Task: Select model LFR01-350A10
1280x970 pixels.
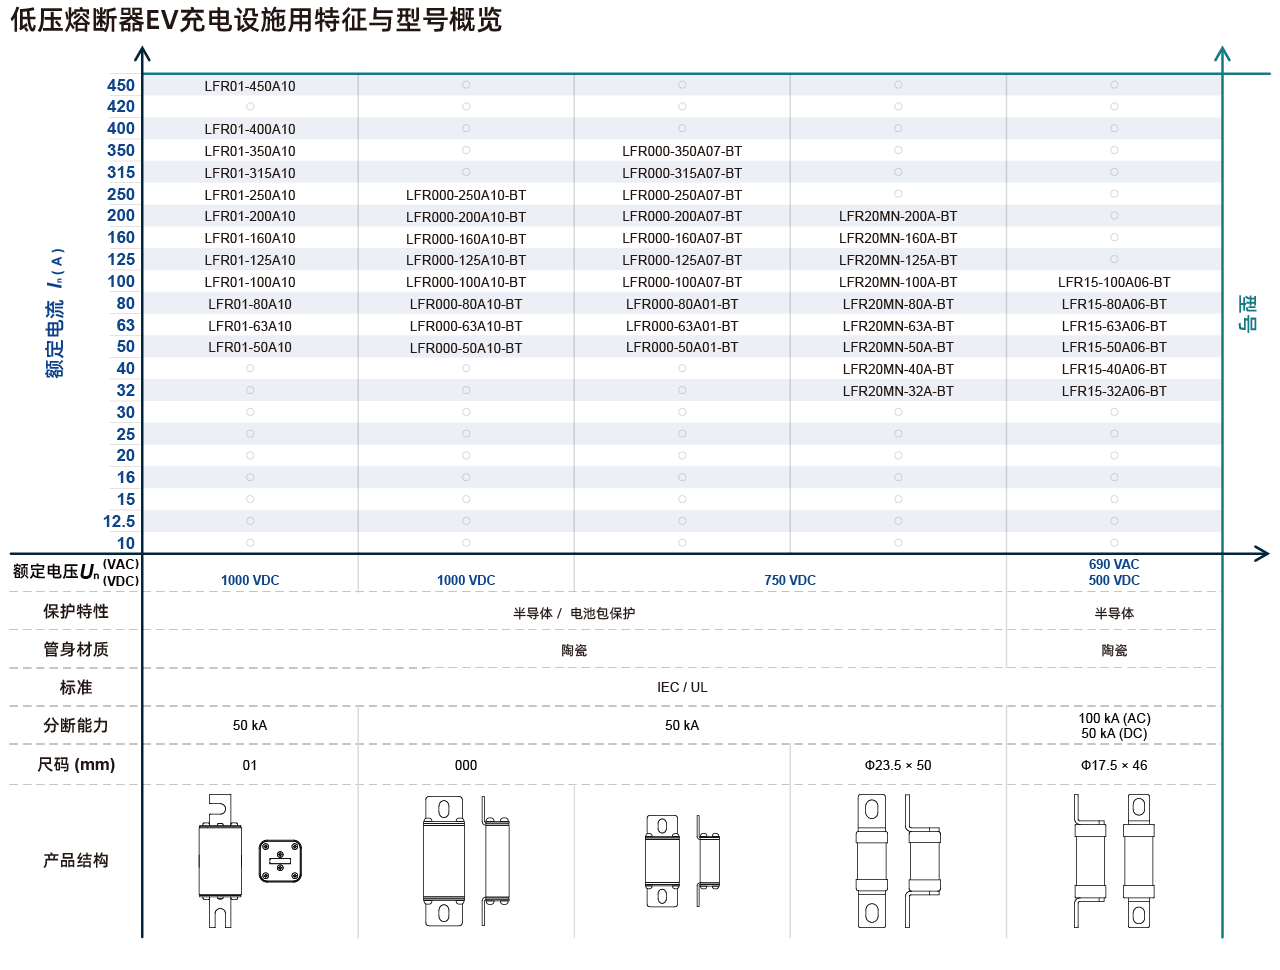Action: pyautogui.click(x=250, y=151)
